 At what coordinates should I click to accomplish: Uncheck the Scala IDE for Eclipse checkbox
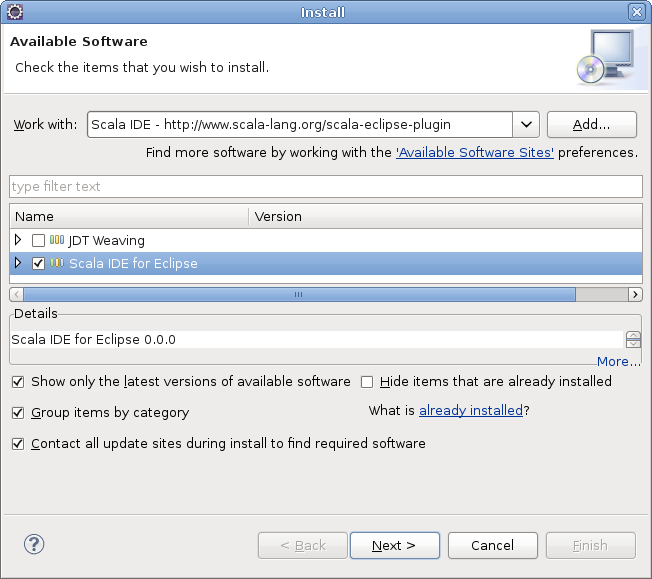[x=38, y=263]
